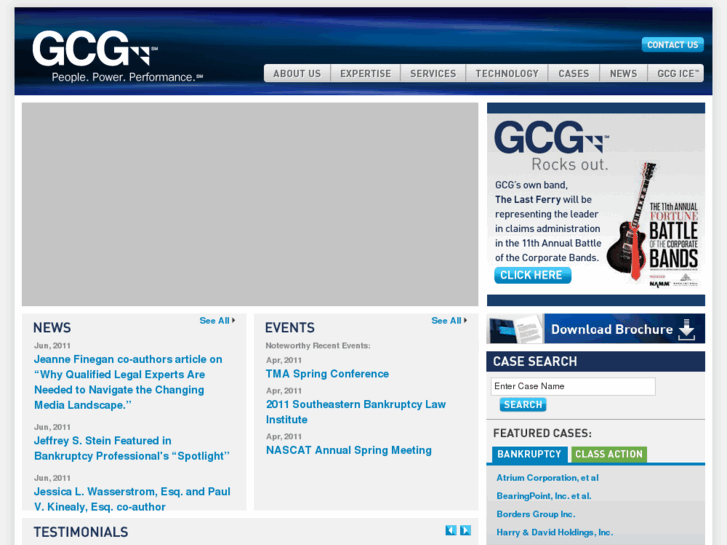Click the brochure thumbnail image
727x545 pixels.
(x=515, y=329)
